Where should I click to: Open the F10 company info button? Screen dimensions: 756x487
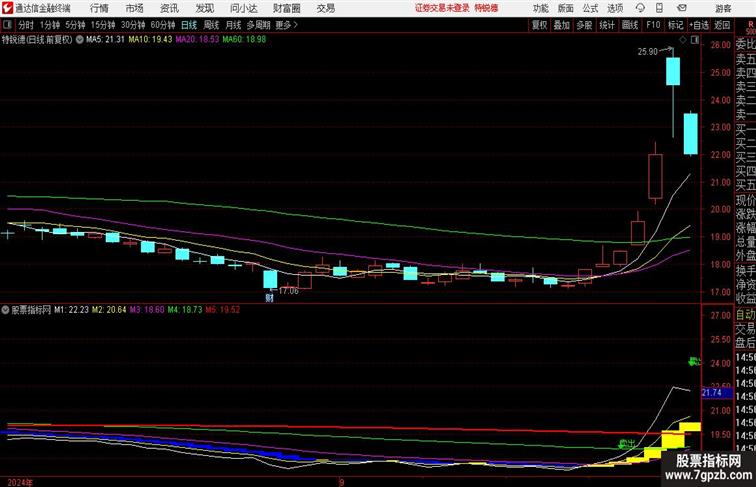pos(653,25)
